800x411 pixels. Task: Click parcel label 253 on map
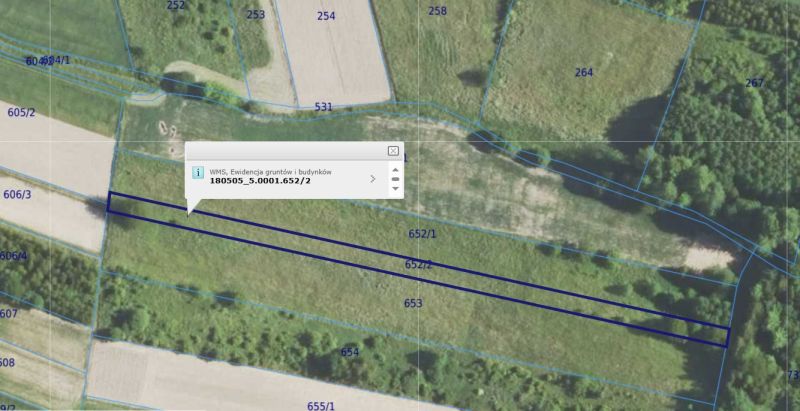click(x=256, y=14)
